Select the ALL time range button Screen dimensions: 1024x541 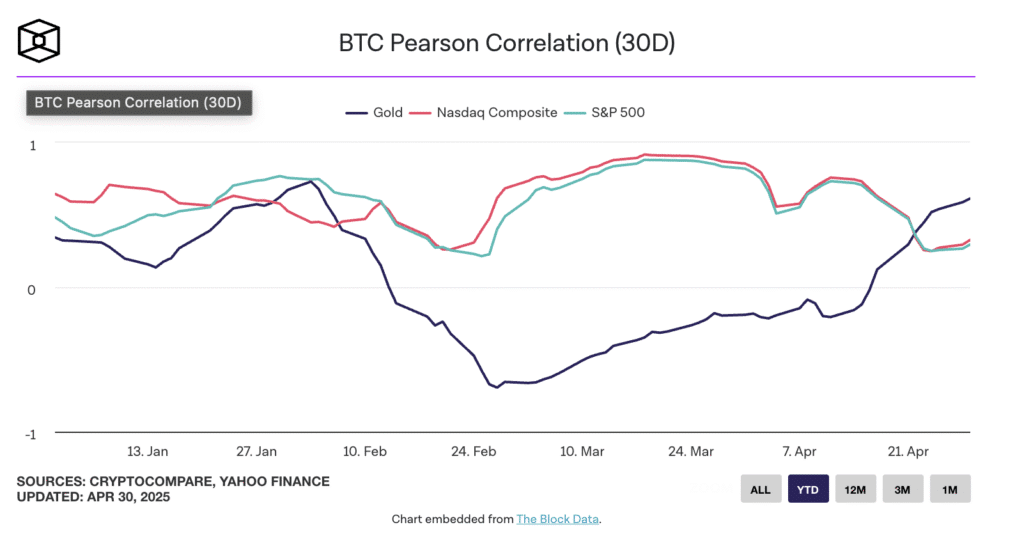point(760,489)
